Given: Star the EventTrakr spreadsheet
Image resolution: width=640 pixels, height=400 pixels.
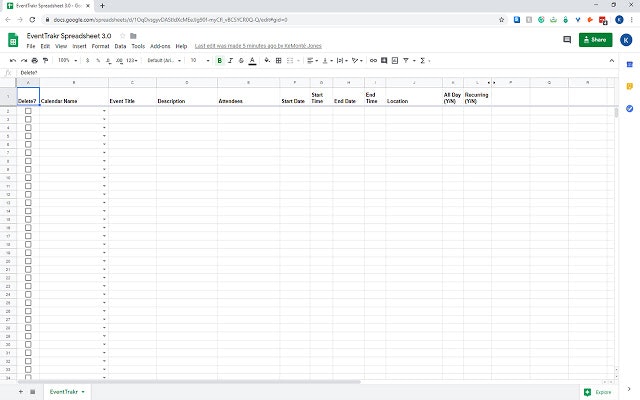Looking at the screenshot, I should point(122,36).
